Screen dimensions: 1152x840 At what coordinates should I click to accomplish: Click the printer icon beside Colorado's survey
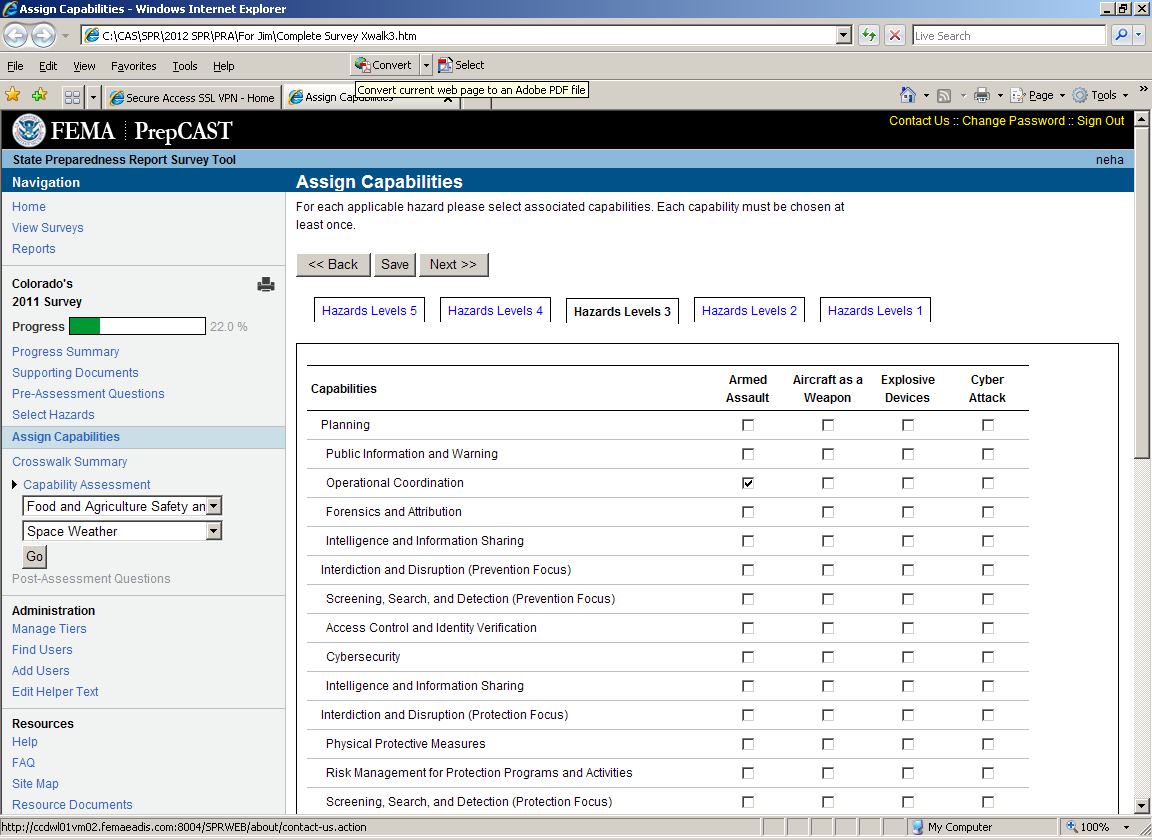tap(265, 285)
